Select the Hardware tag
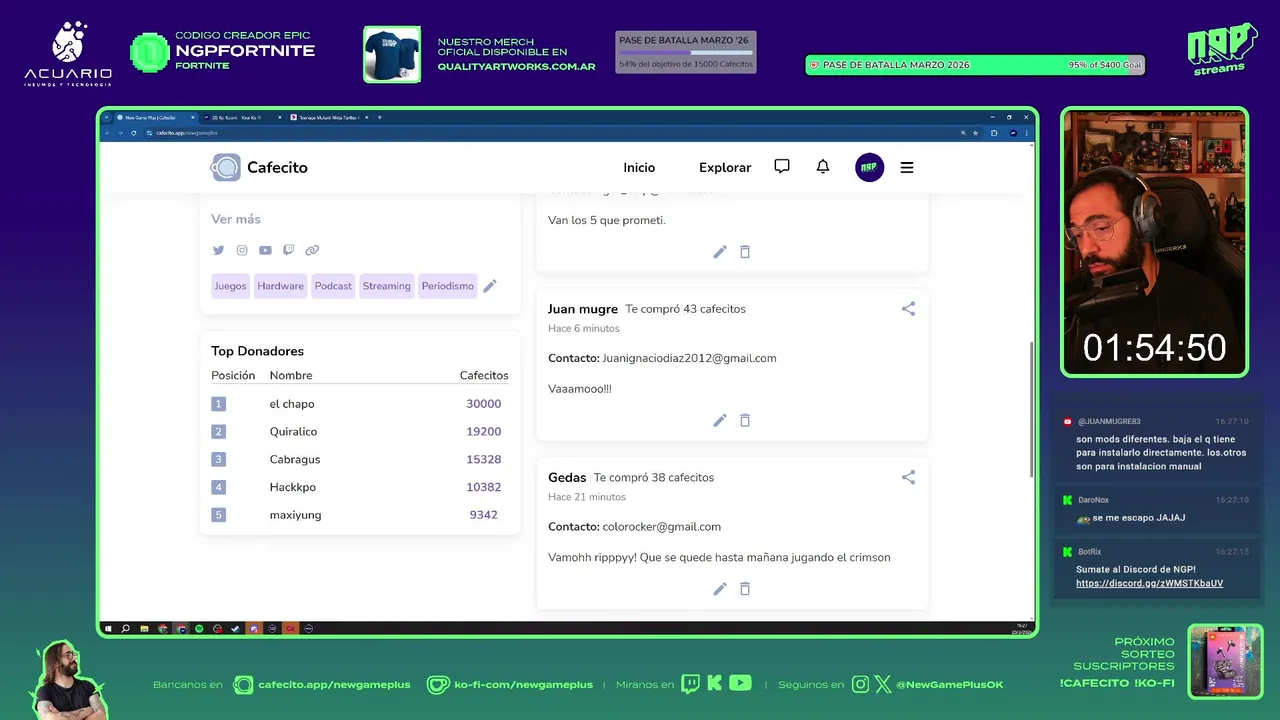 coord(280,286)
